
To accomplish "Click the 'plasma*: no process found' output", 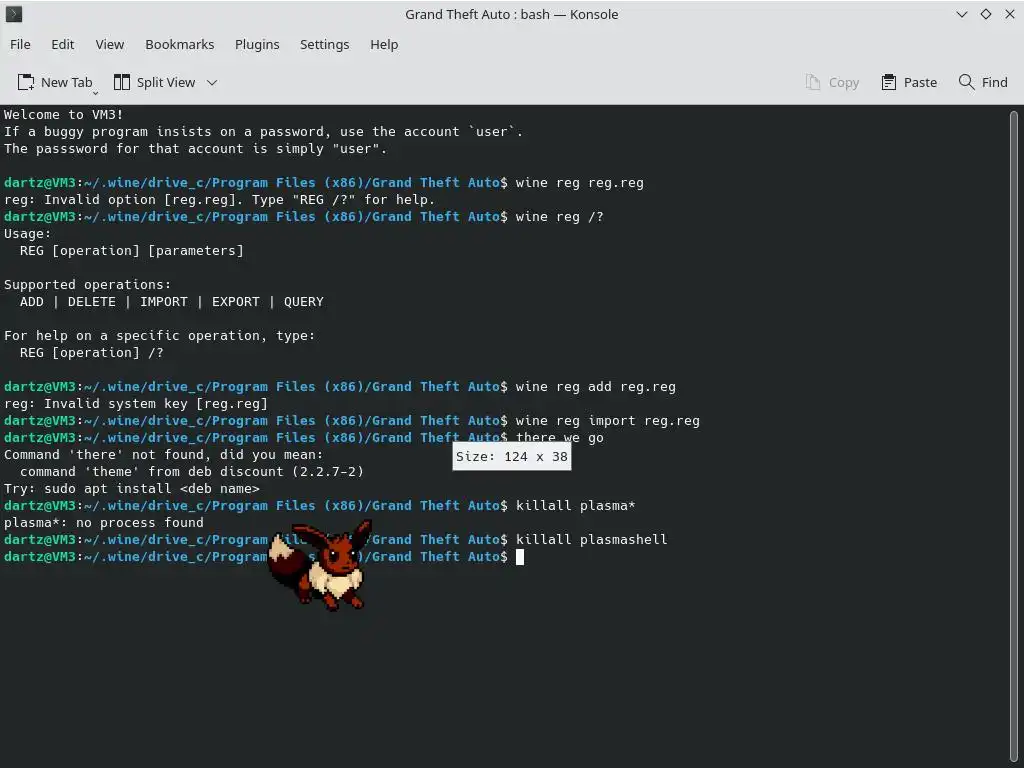I will click(104, 522).
